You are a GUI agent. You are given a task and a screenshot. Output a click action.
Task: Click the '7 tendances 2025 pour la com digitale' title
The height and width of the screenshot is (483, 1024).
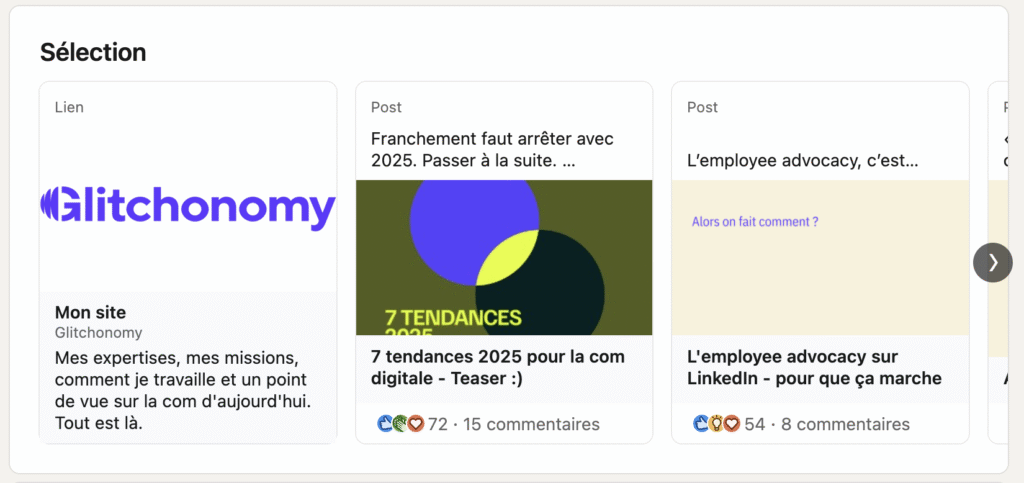(498, 367)
